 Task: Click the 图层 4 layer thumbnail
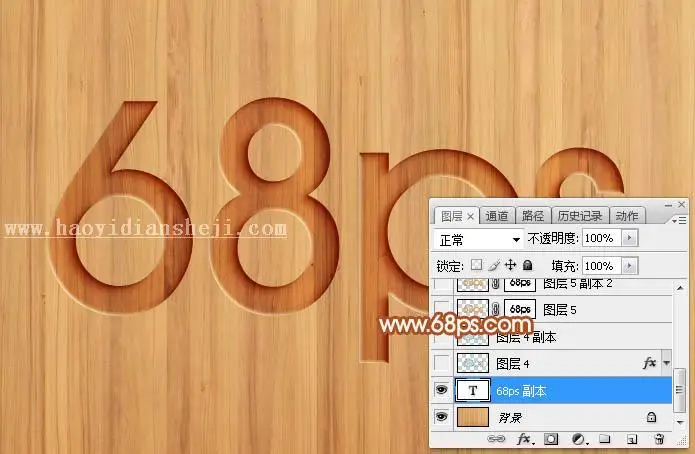pyautogui.click(x=472, y=363)
